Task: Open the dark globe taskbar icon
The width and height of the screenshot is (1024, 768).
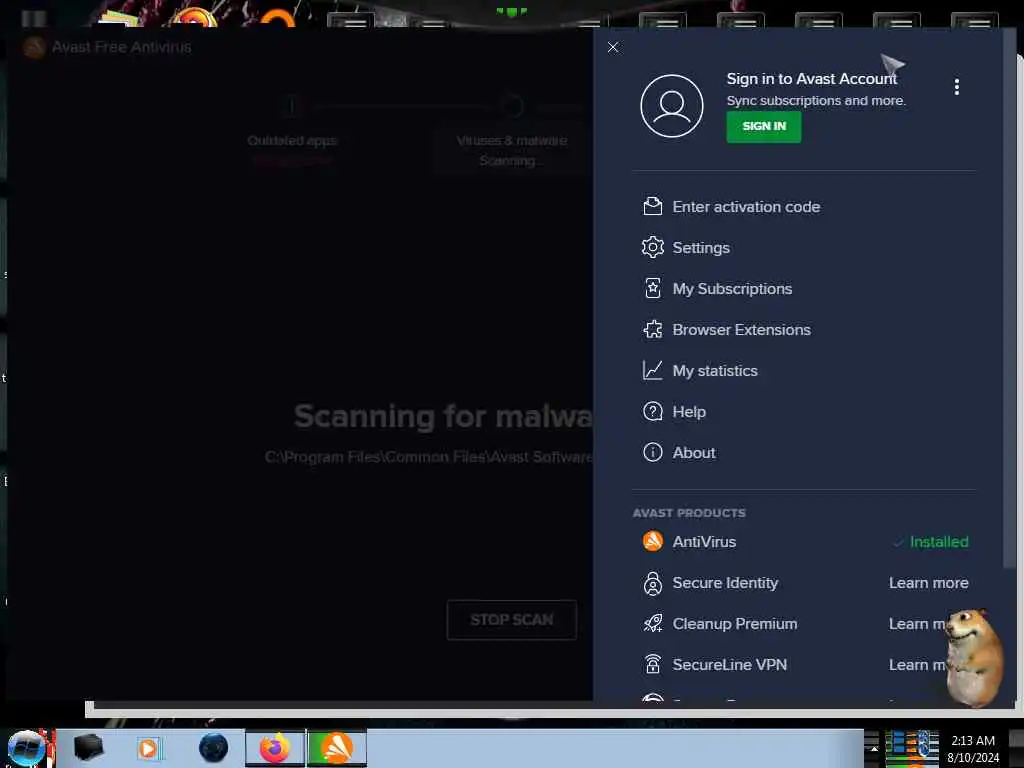Action: coord(213,748)
